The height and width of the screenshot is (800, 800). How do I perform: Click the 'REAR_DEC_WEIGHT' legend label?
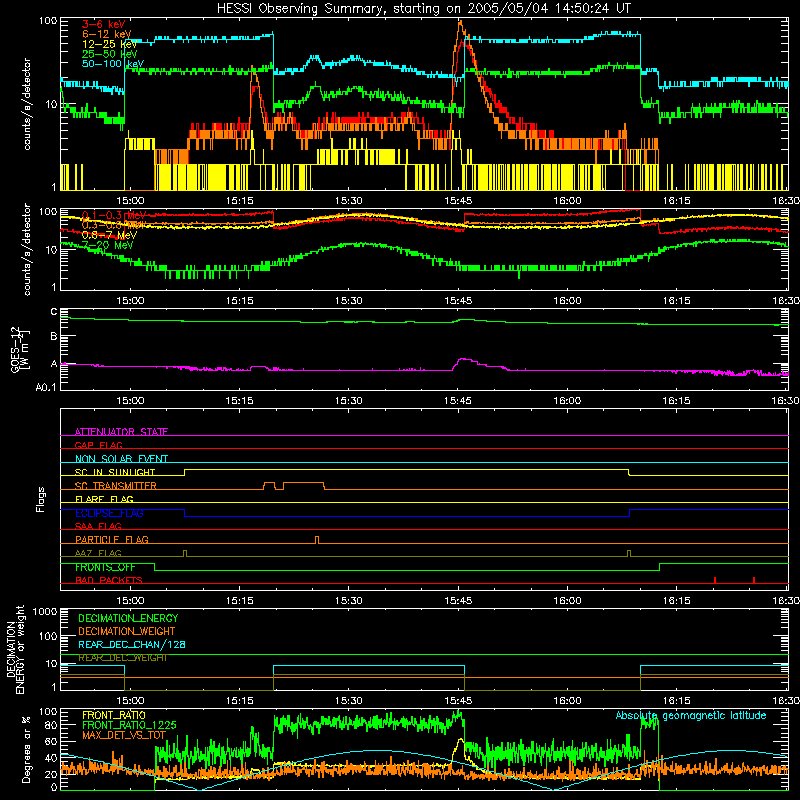point(123,658)
